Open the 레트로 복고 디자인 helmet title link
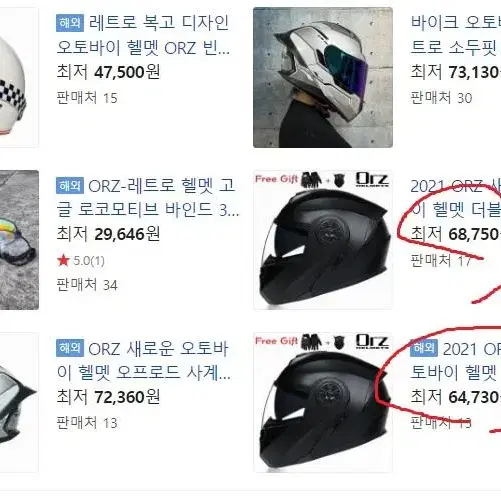 coord(143,35)
